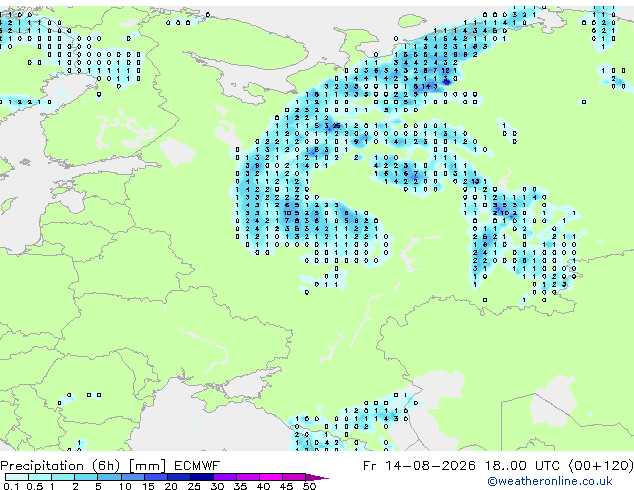Click the date "Fr 14-08-2026"
Image resolution: width=634 pixels, height=490 pixels.
click(419, 466)
